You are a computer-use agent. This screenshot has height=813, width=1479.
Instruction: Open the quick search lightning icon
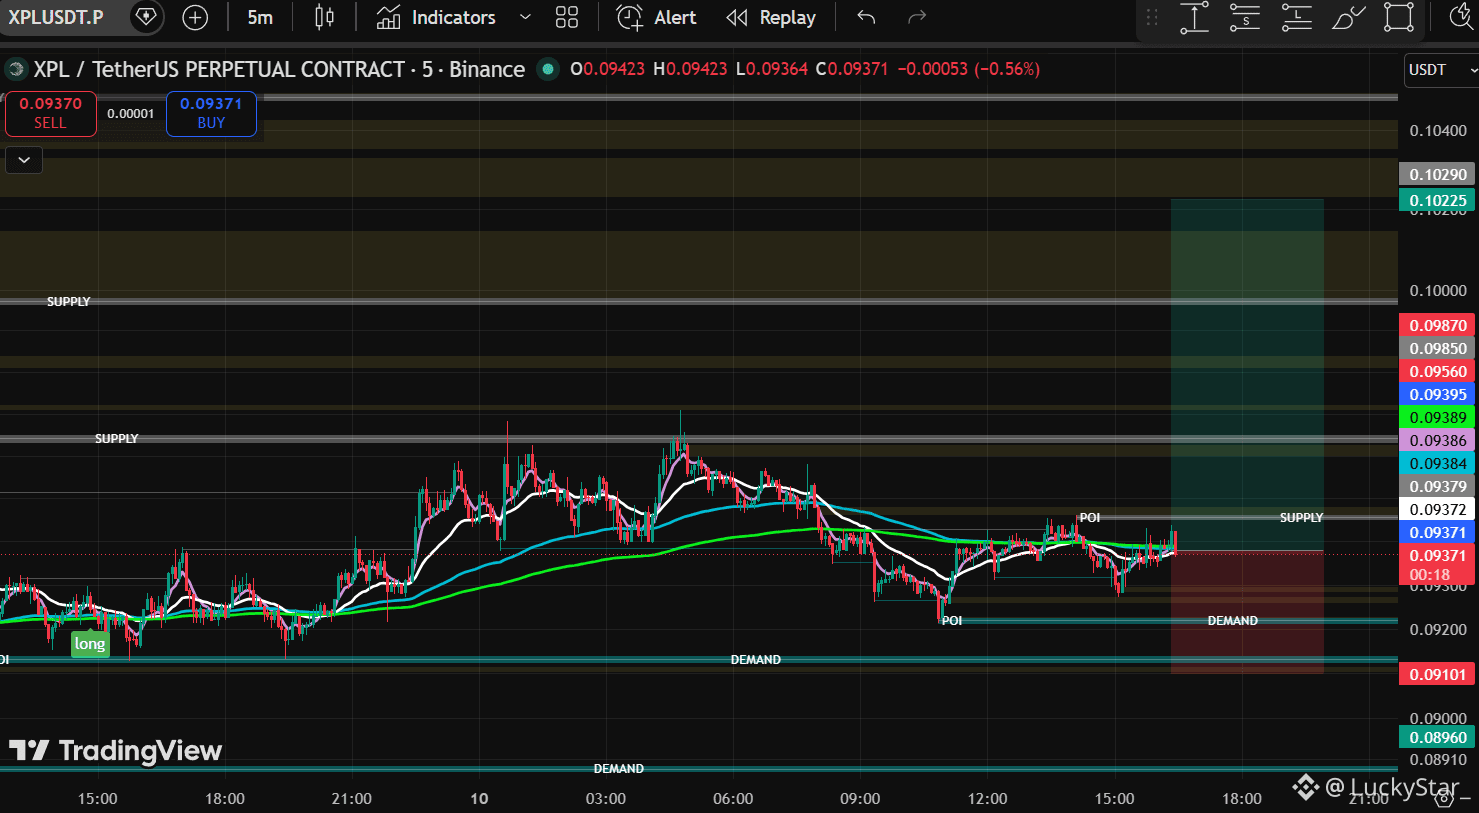coord(1461,17)
